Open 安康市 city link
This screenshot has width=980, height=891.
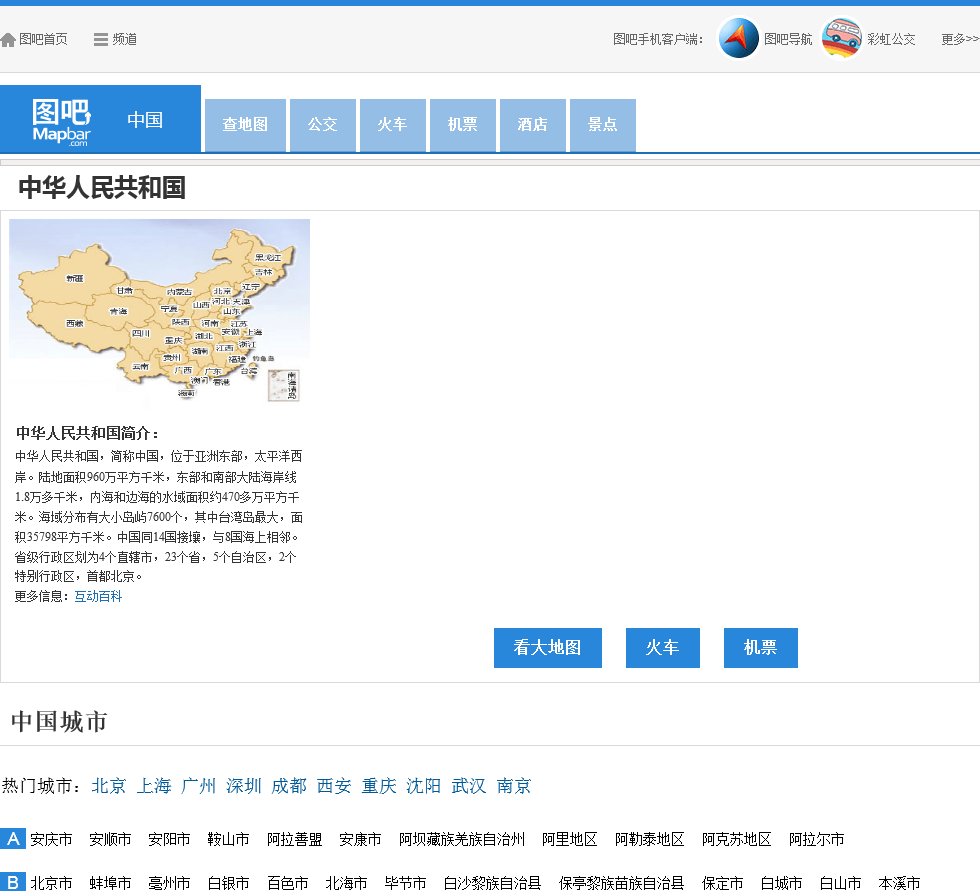[360, 839]
